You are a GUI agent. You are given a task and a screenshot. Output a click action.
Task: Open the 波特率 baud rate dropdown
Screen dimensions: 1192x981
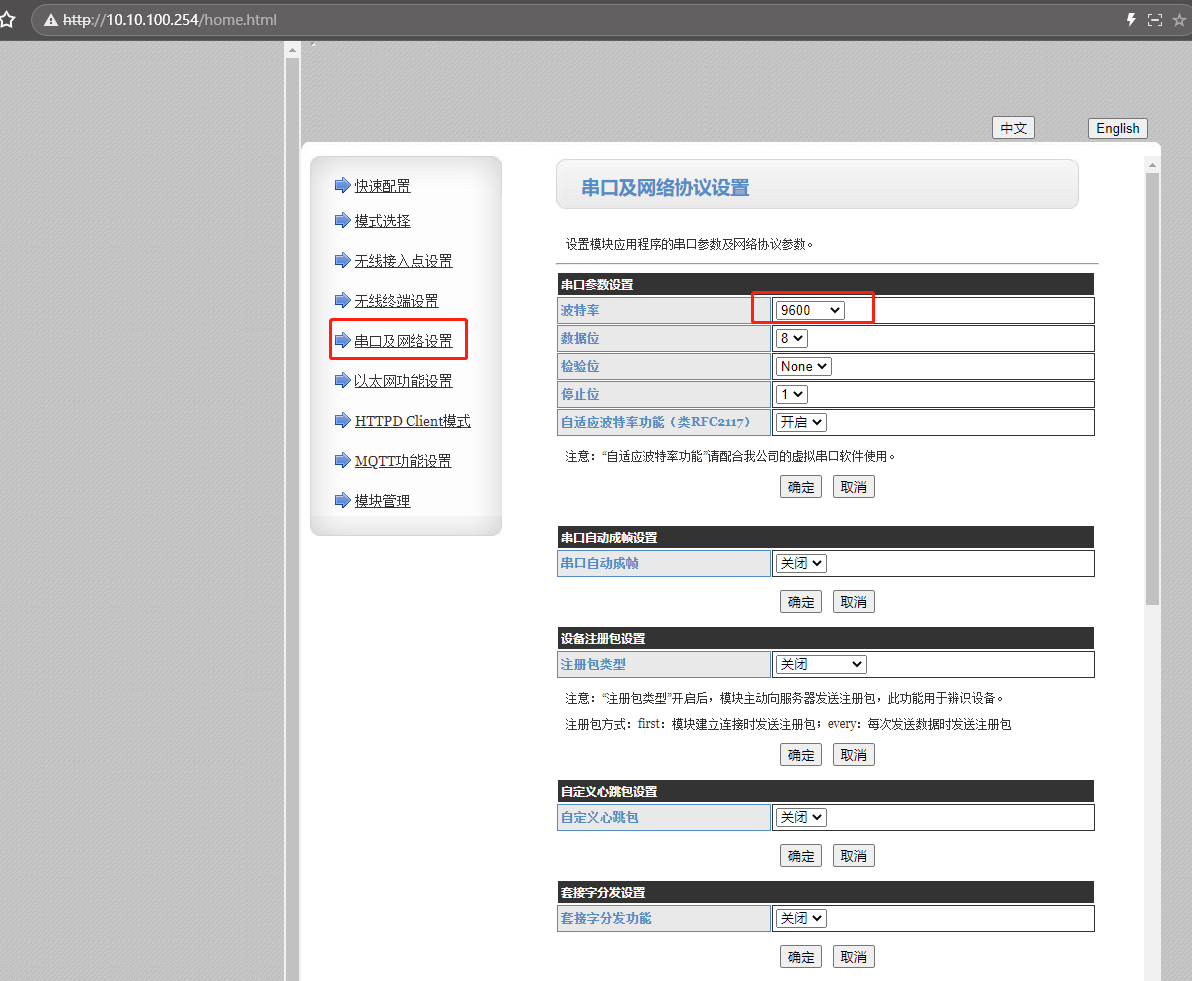tap(810, 310)
